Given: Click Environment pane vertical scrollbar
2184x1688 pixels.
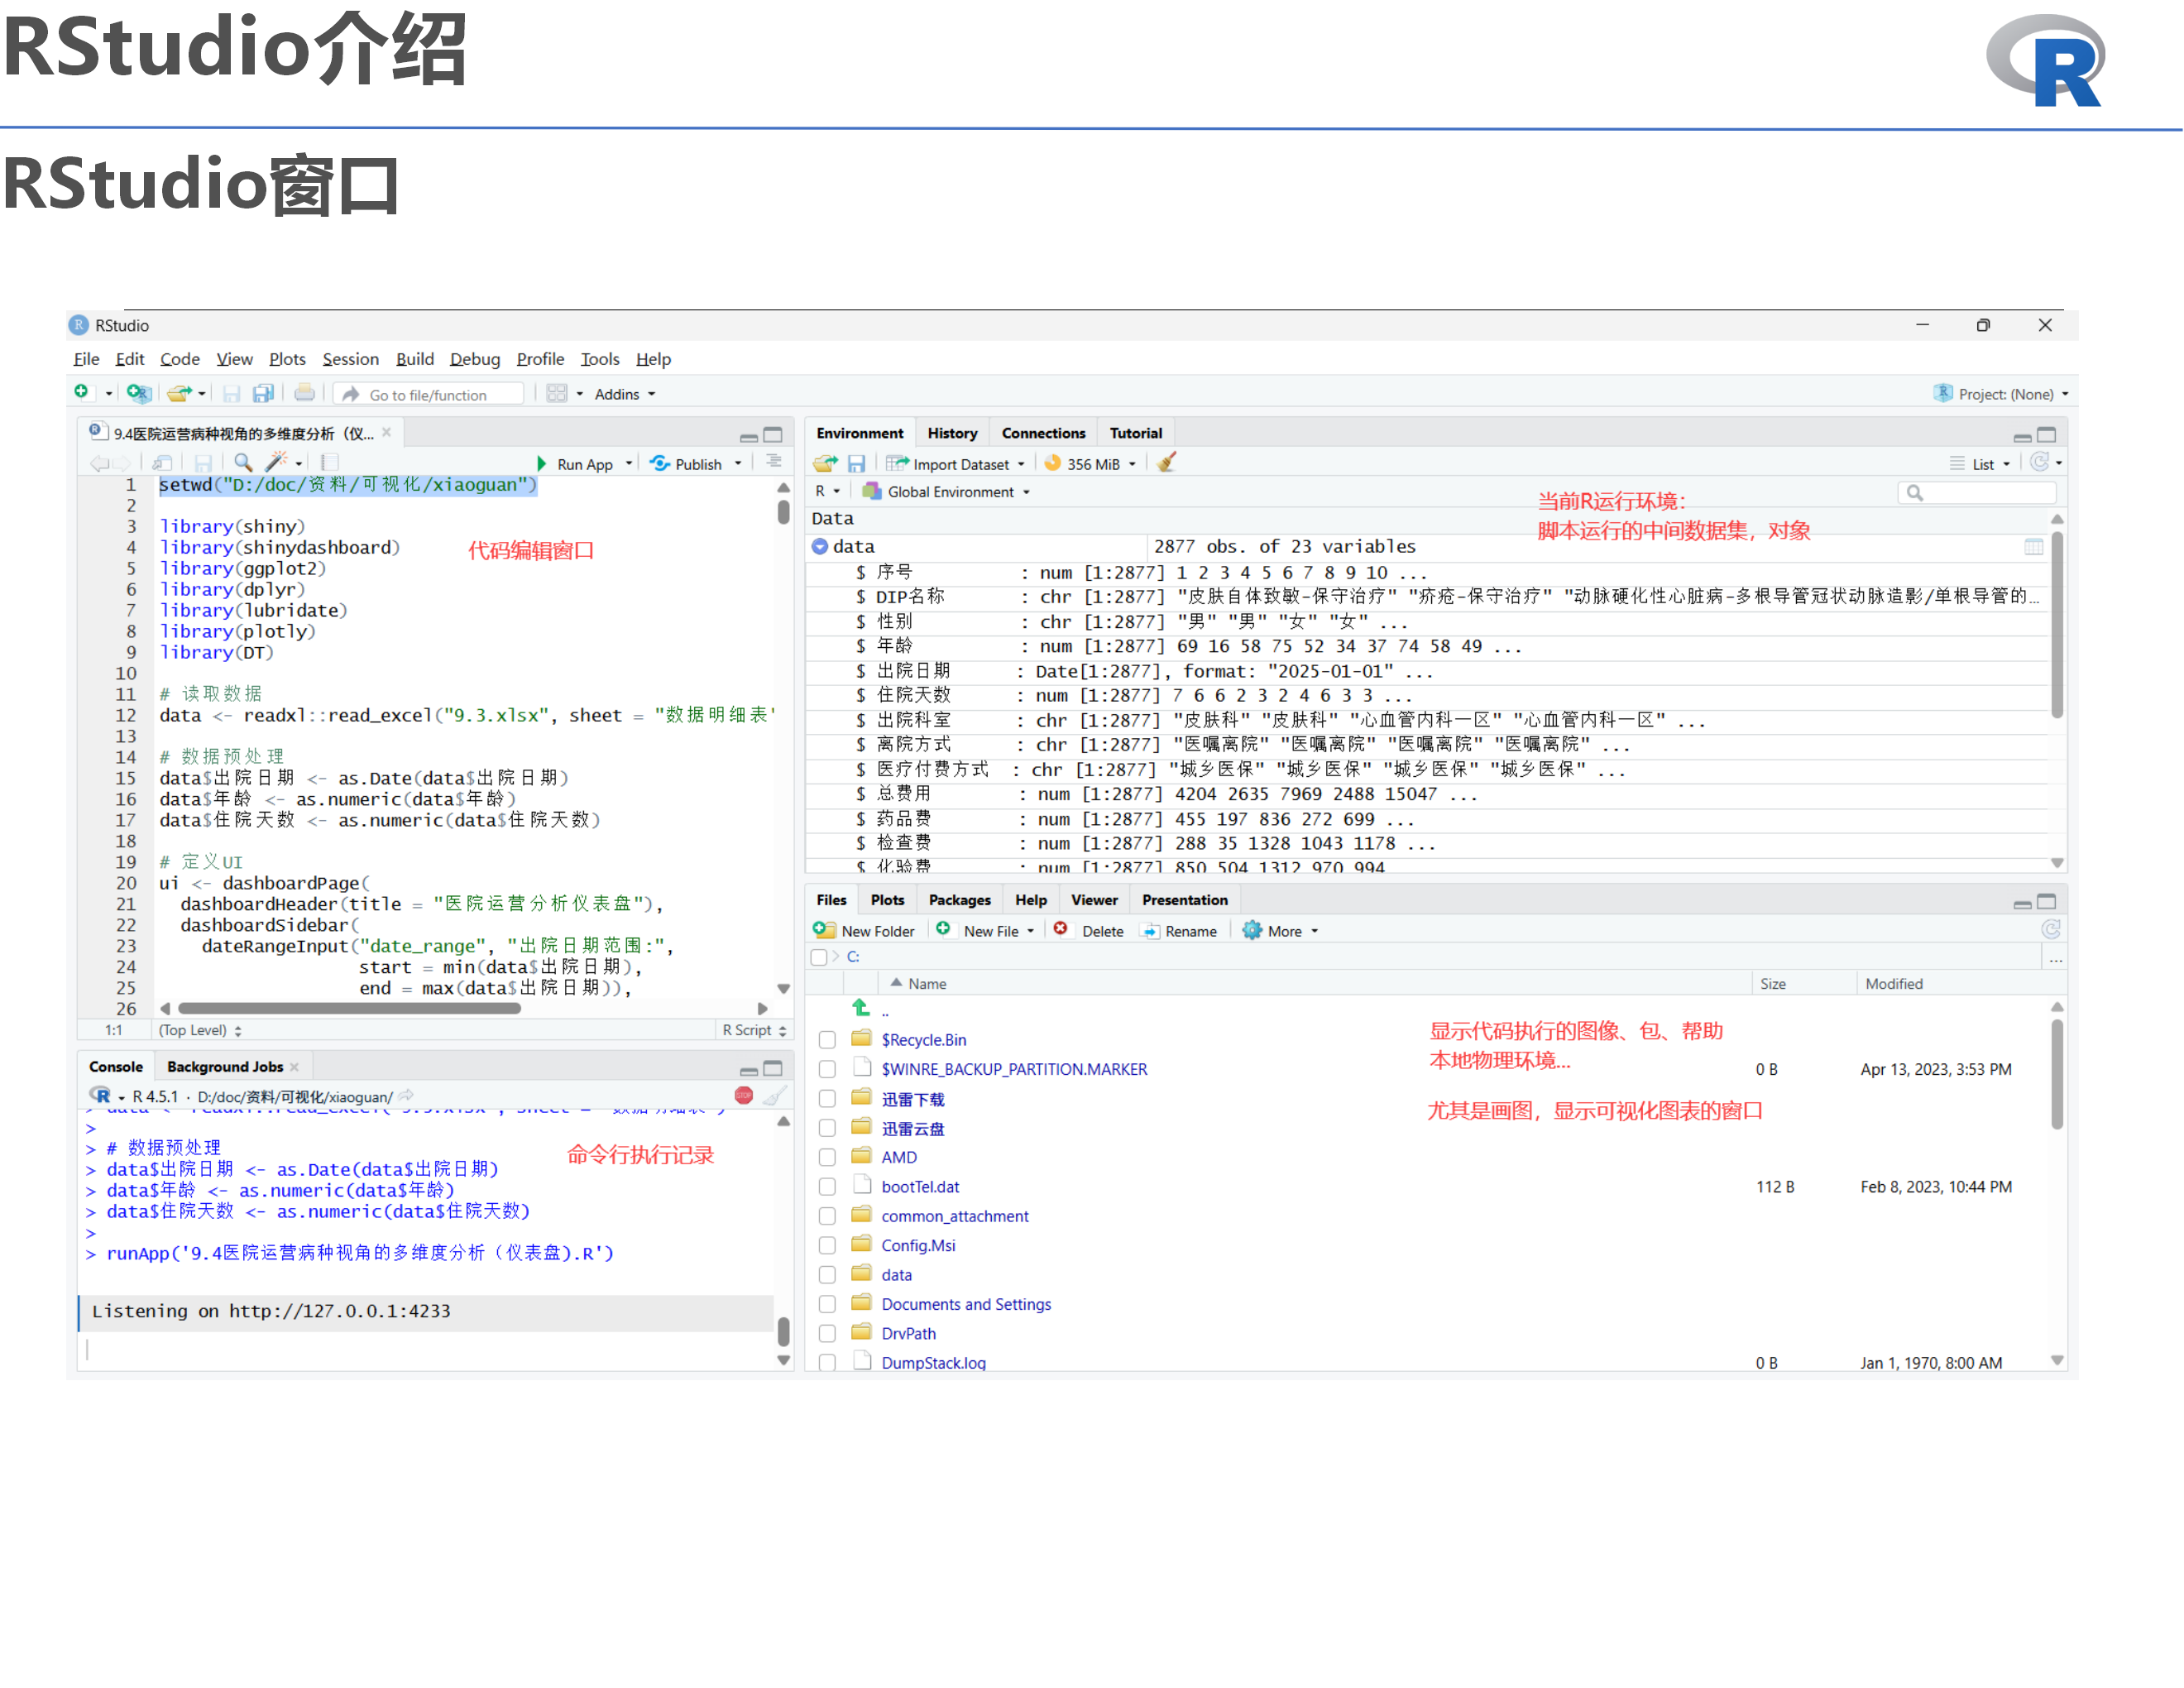Looking at the screenshot, I should (x=2057, y=624).
